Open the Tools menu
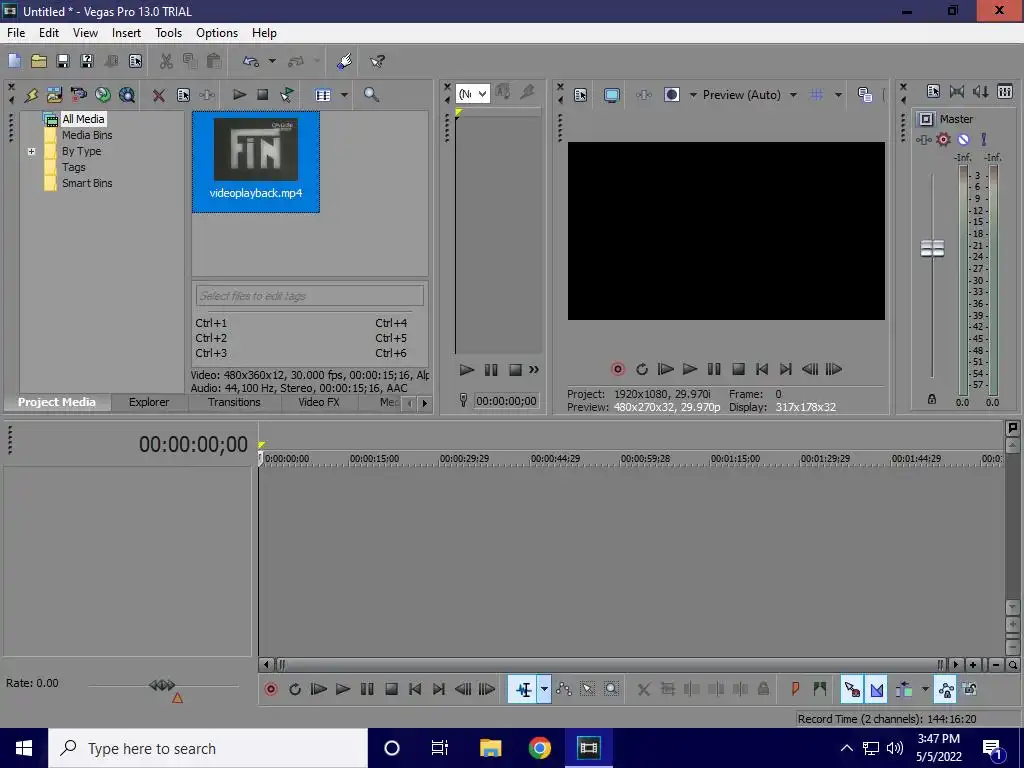Image resolution: width=1024 pixels, height=768 pixels. tap(168, 33)
